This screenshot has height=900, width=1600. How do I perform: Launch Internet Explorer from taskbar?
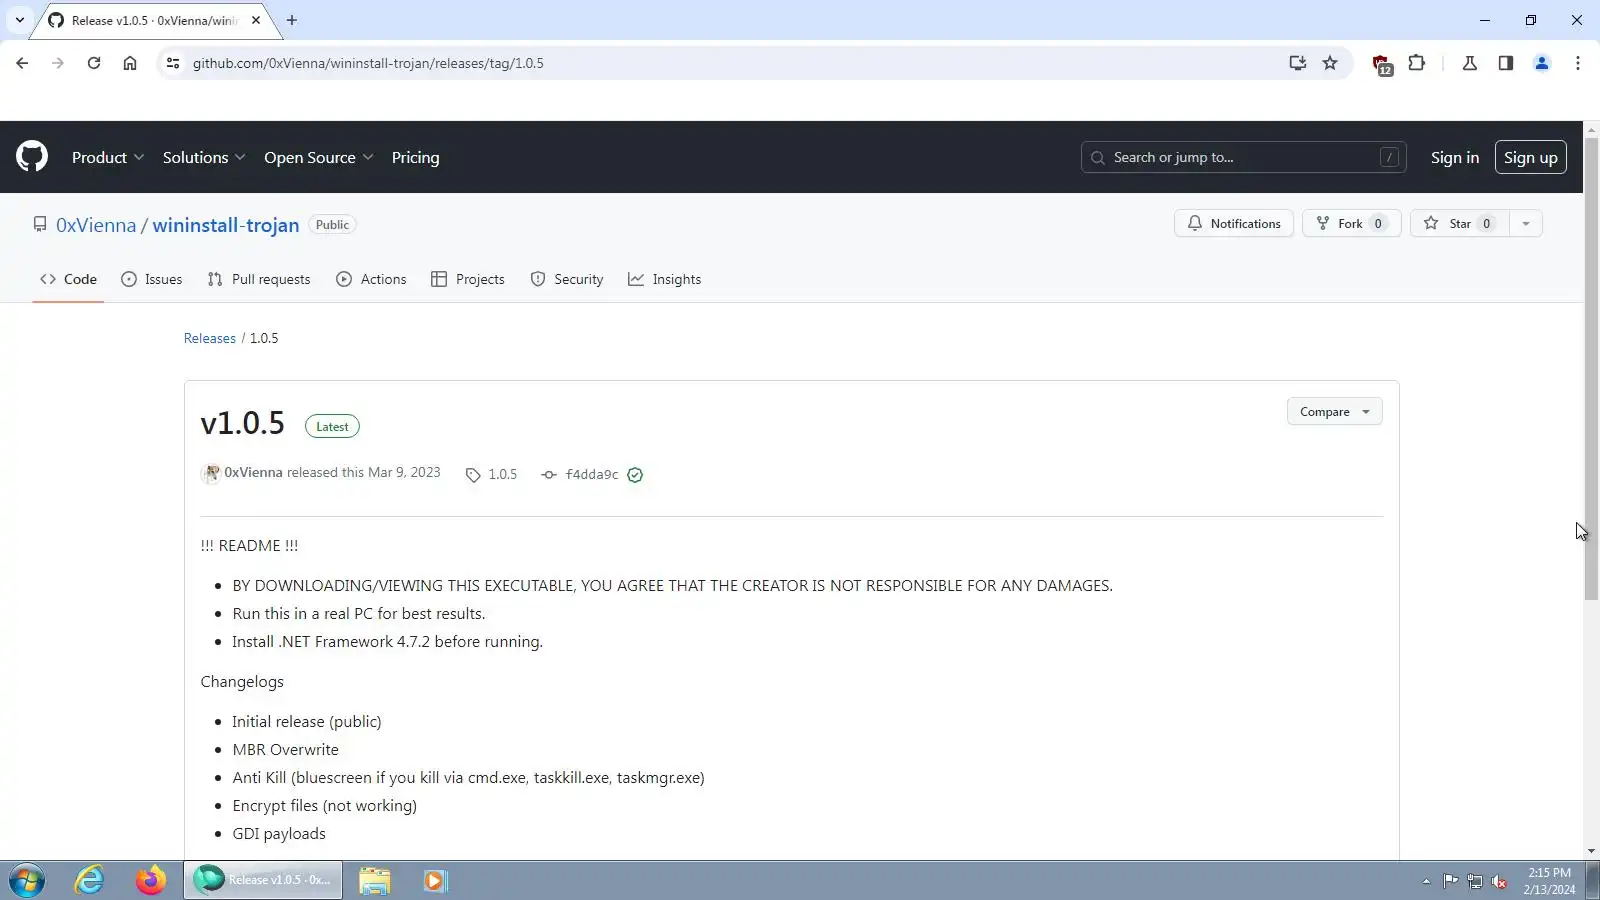point(89,881)
